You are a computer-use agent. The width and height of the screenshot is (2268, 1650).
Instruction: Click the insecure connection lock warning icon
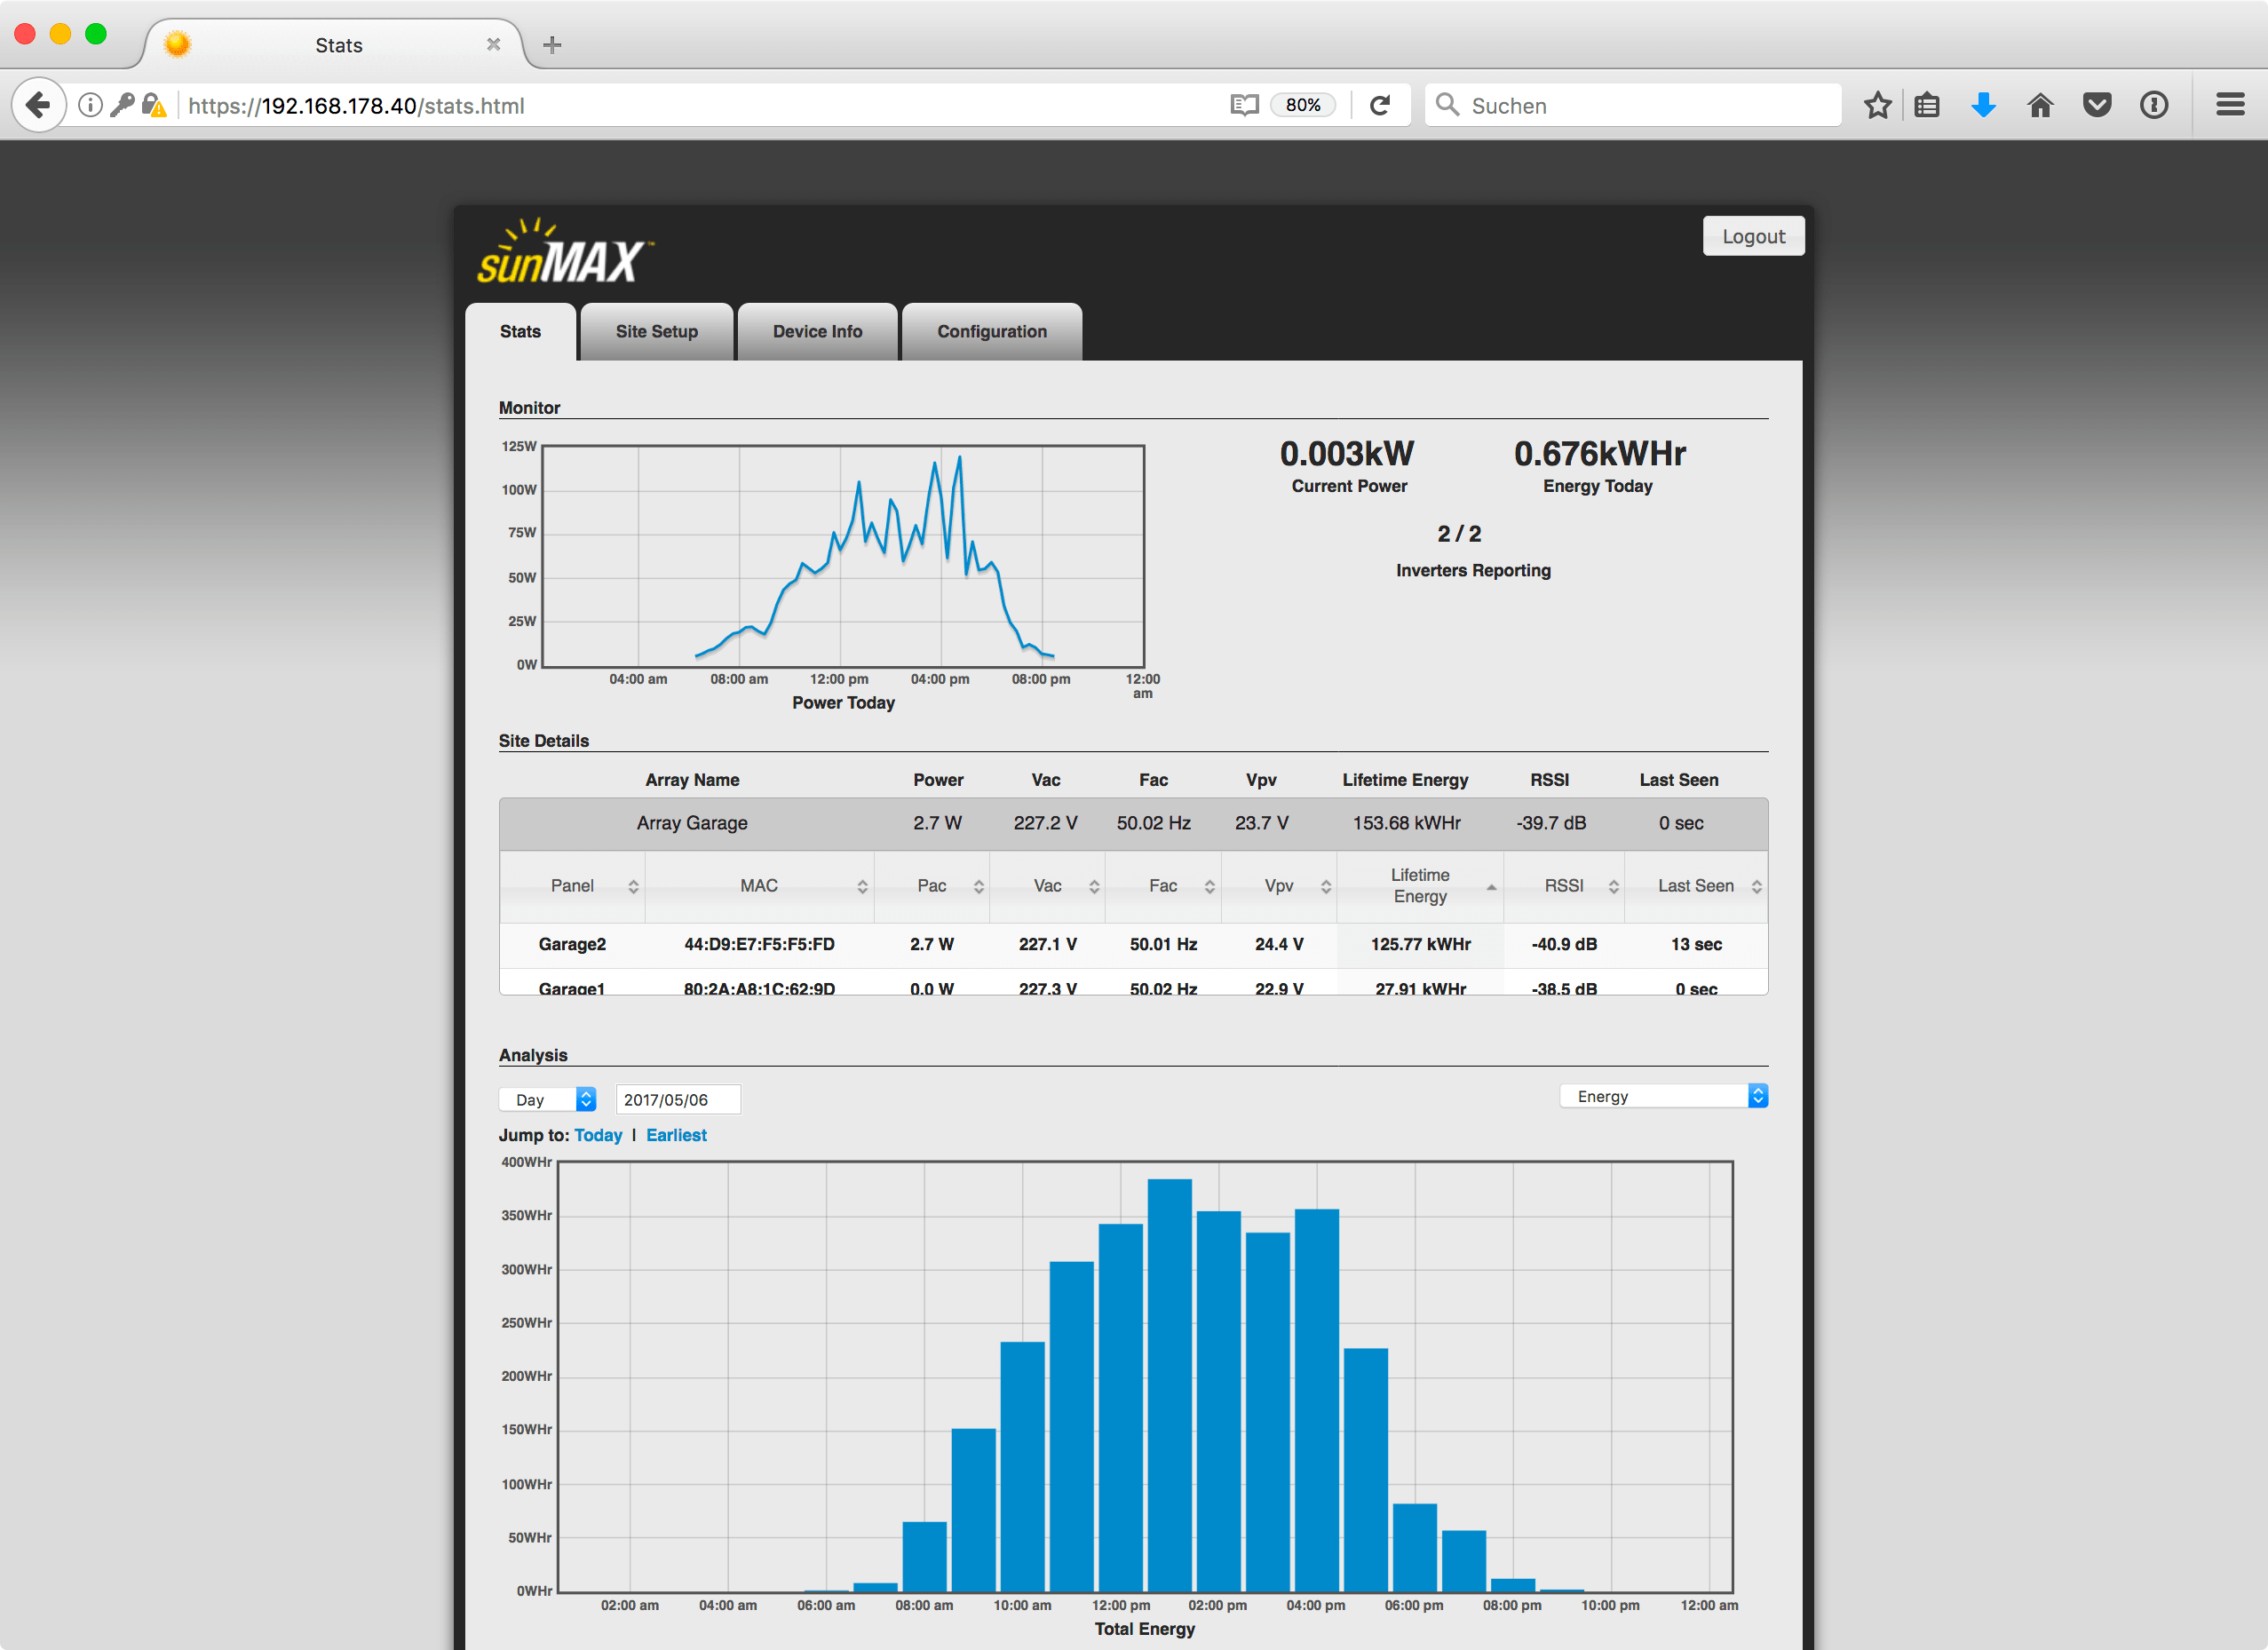click(154, 105)
